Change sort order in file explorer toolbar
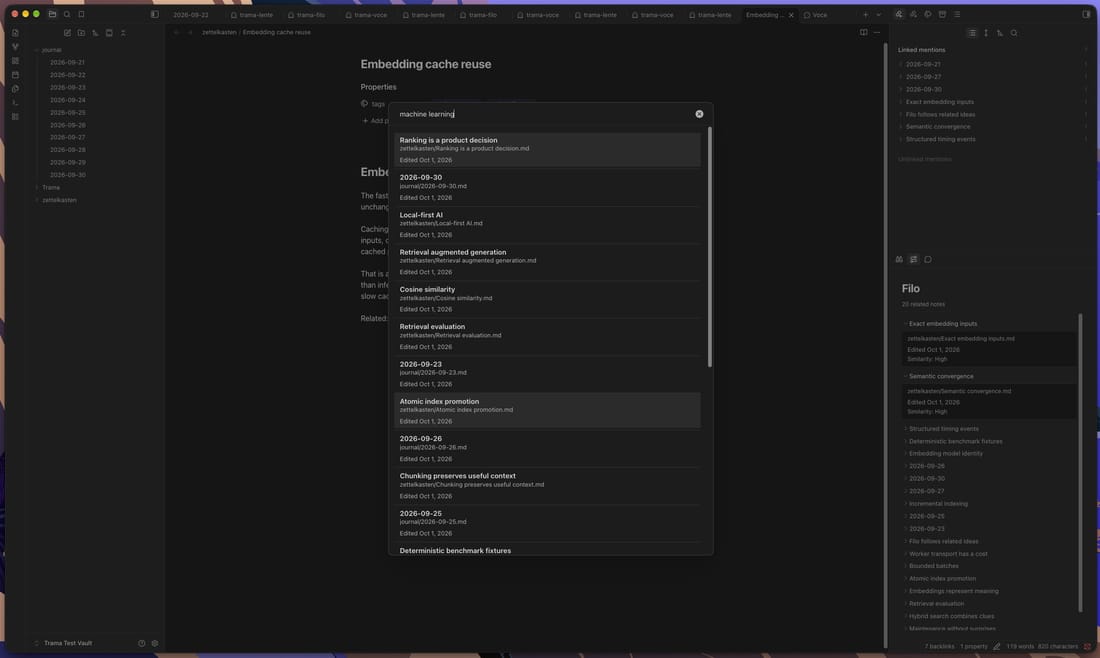 pos(95,33)
